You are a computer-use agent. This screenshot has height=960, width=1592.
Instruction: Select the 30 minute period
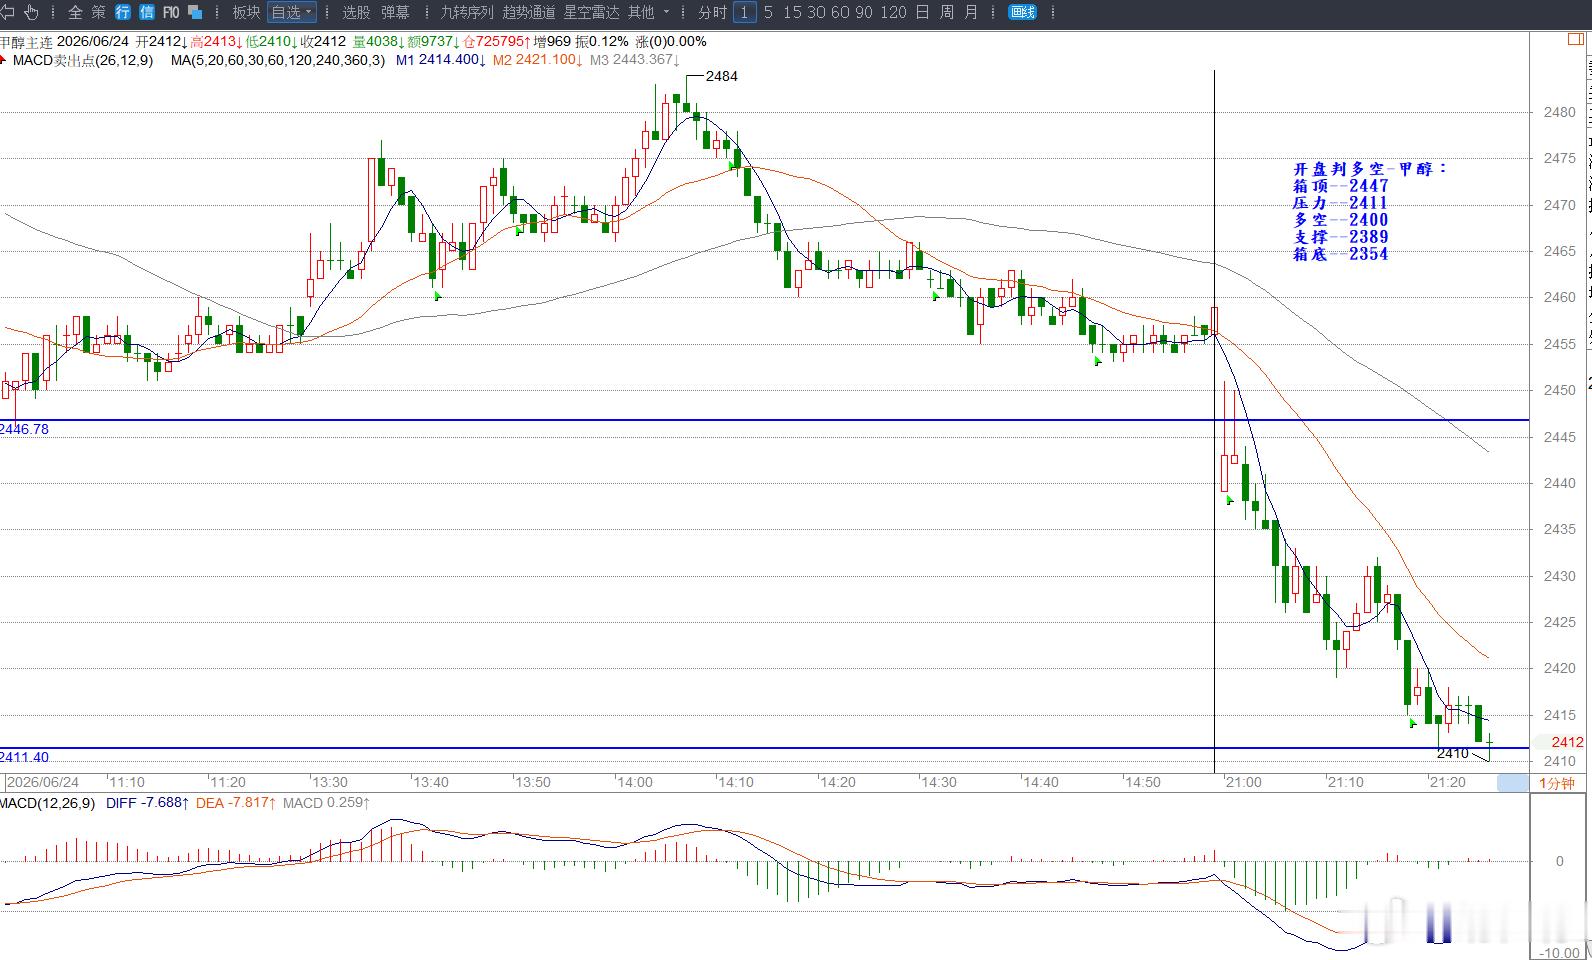(816, 12)
